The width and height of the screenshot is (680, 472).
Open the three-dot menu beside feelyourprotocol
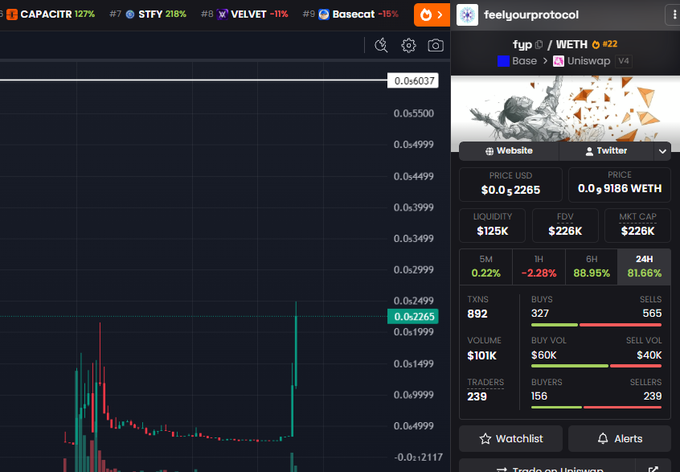[x=674, y=15]
